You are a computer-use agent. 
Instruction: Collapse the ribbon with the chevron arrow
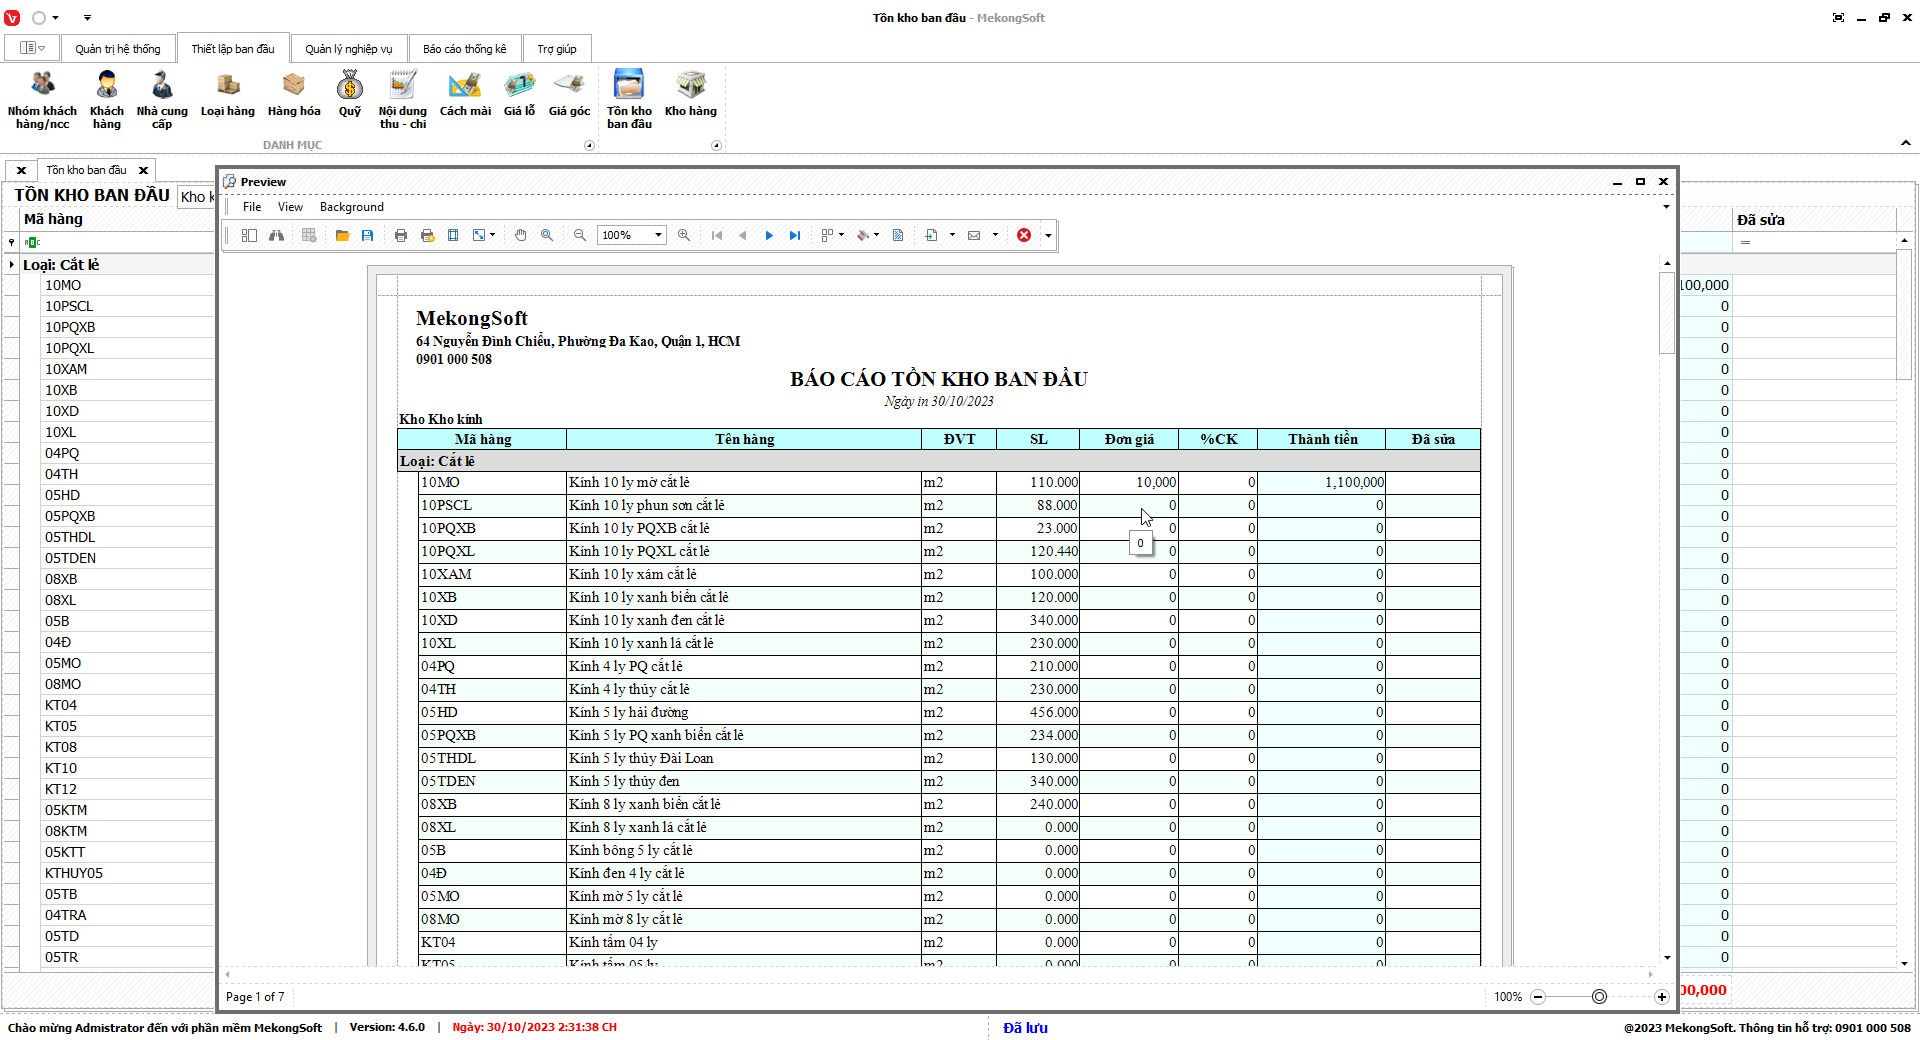[1905, 144]
